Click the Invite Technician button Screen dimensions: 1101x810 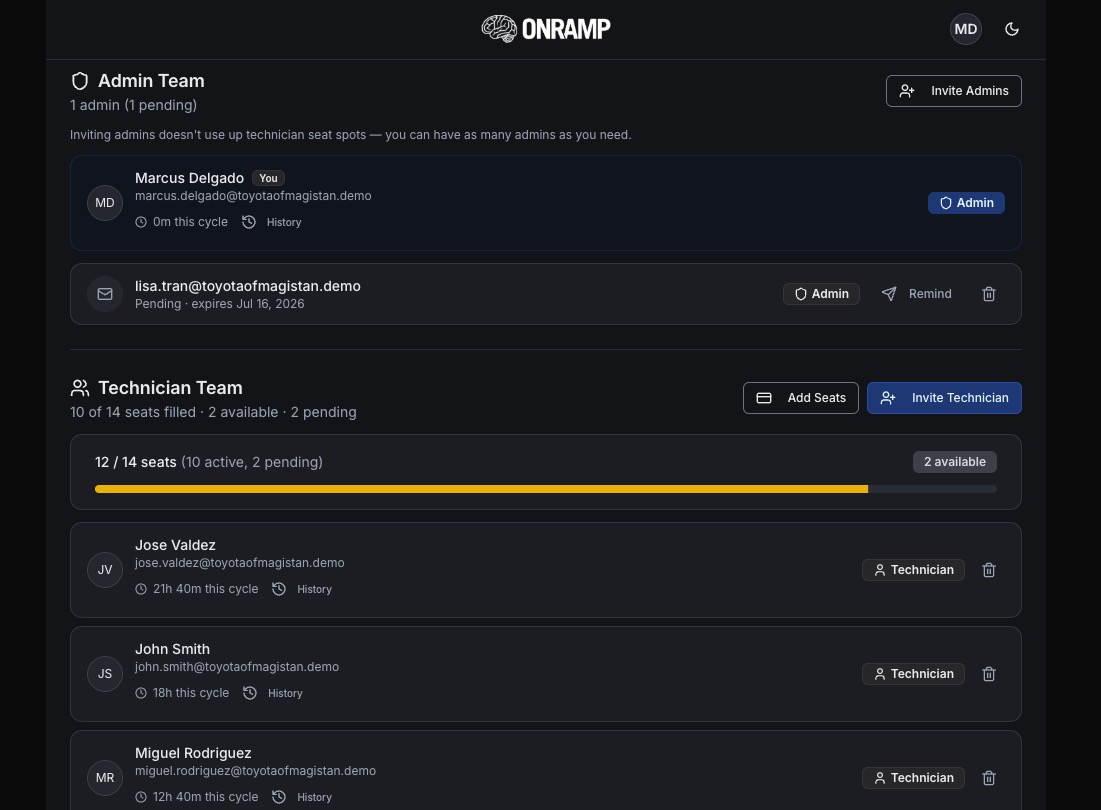tap(944, 398)
